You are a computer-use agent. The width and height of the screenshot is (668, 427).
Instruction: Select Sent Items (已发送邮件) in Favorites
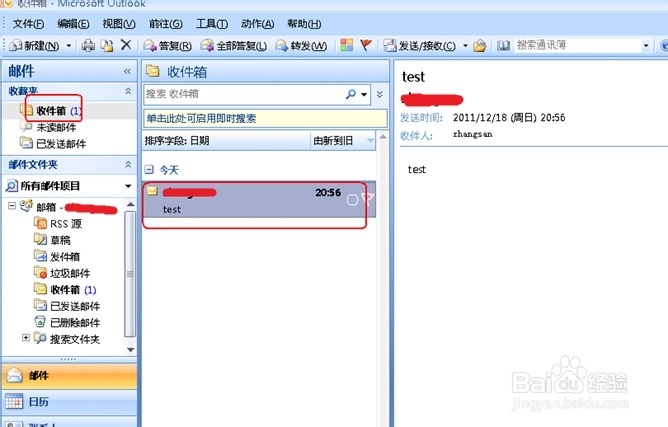[x=53, y=144]
